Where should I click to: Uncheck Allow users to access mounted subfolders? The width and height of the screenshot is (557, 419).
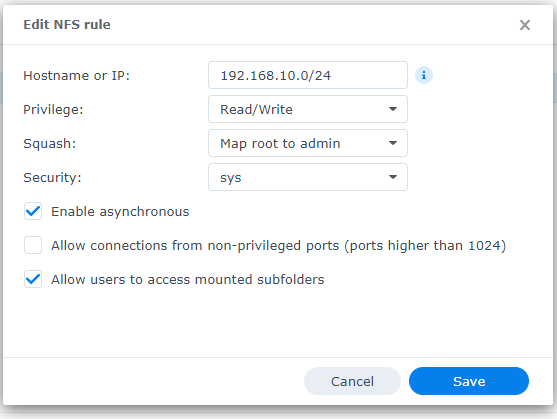coord(33,279)
